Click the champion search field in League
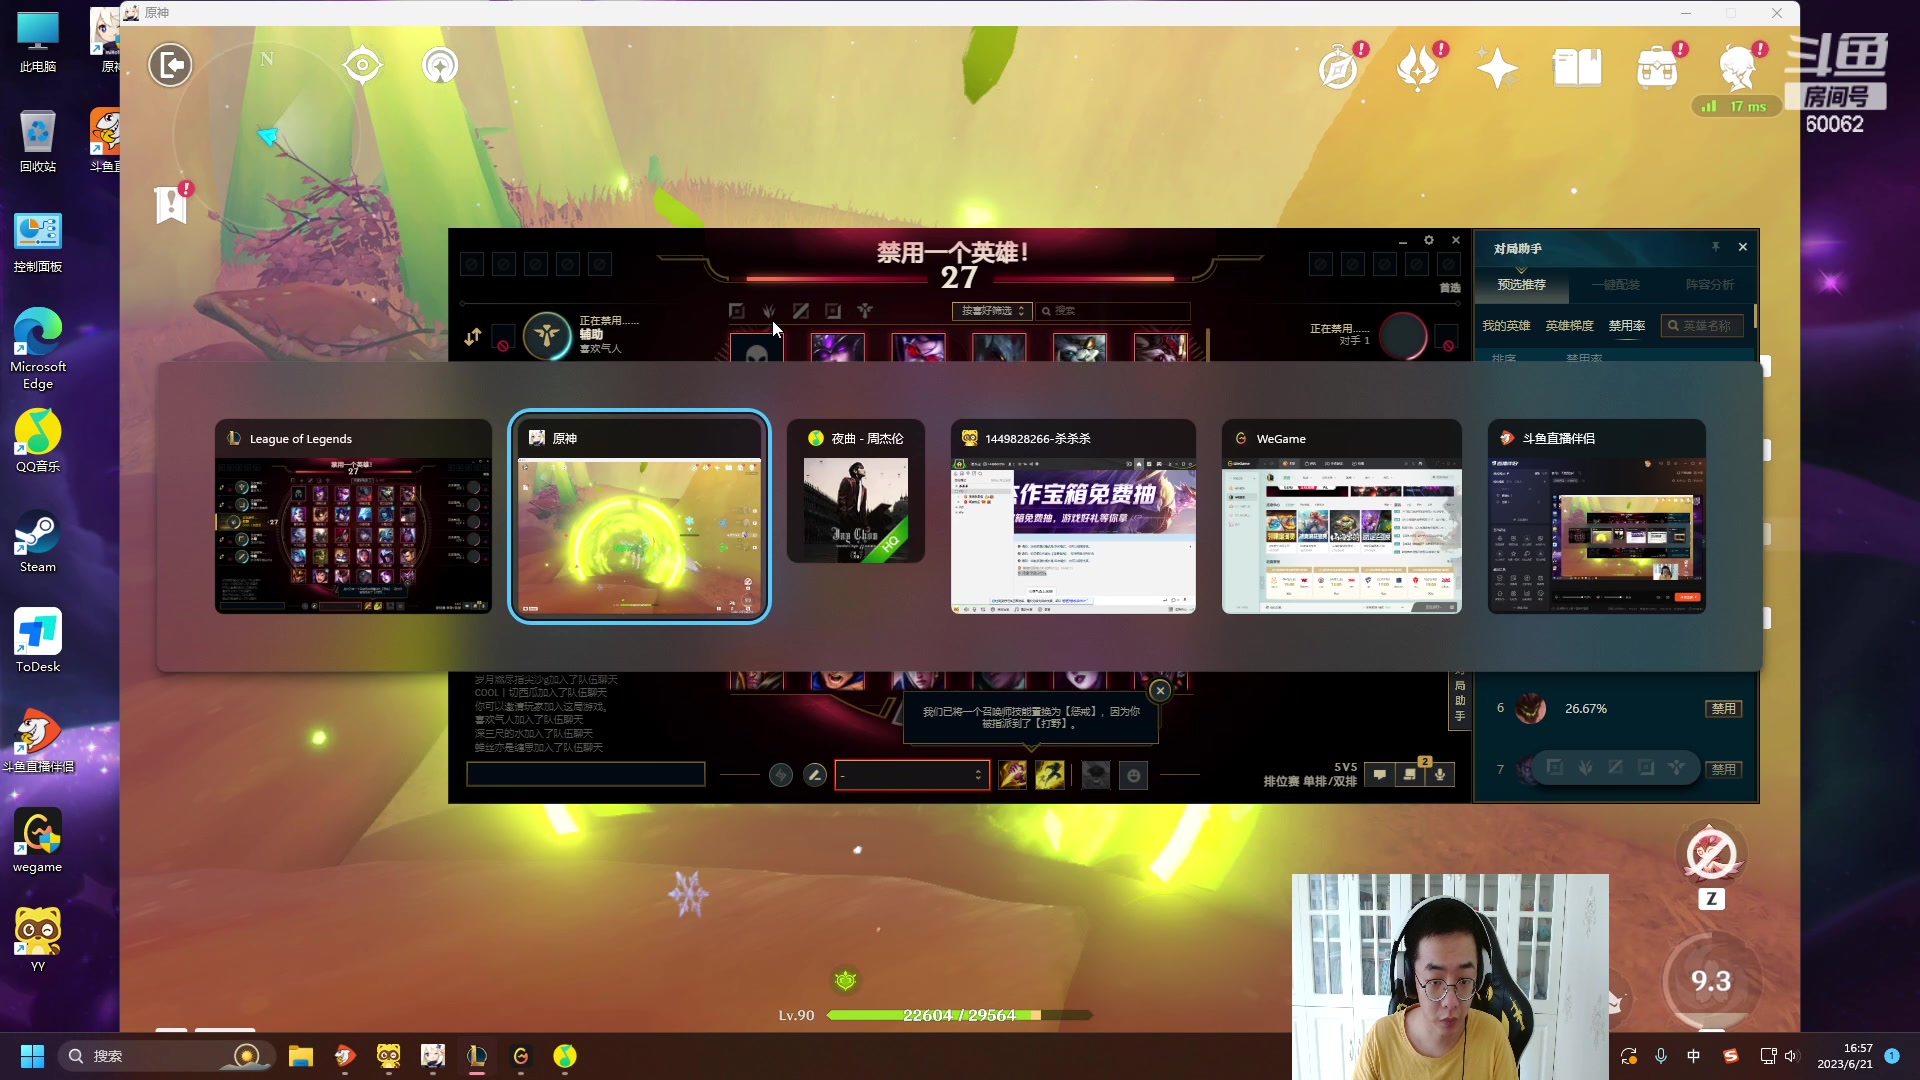This screenshot has width=1920, height=1080. (x=1112, y=311)
